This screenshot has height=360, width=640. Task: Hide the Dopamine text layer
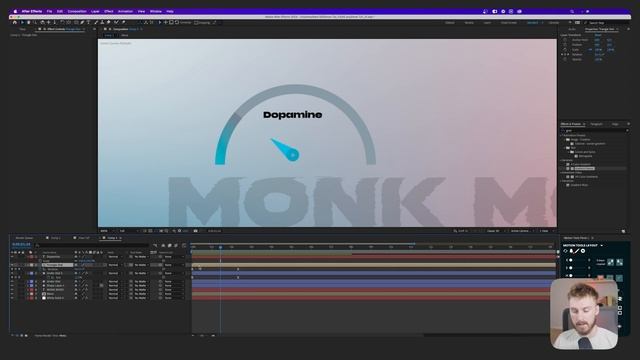click(x=12, y=257)
